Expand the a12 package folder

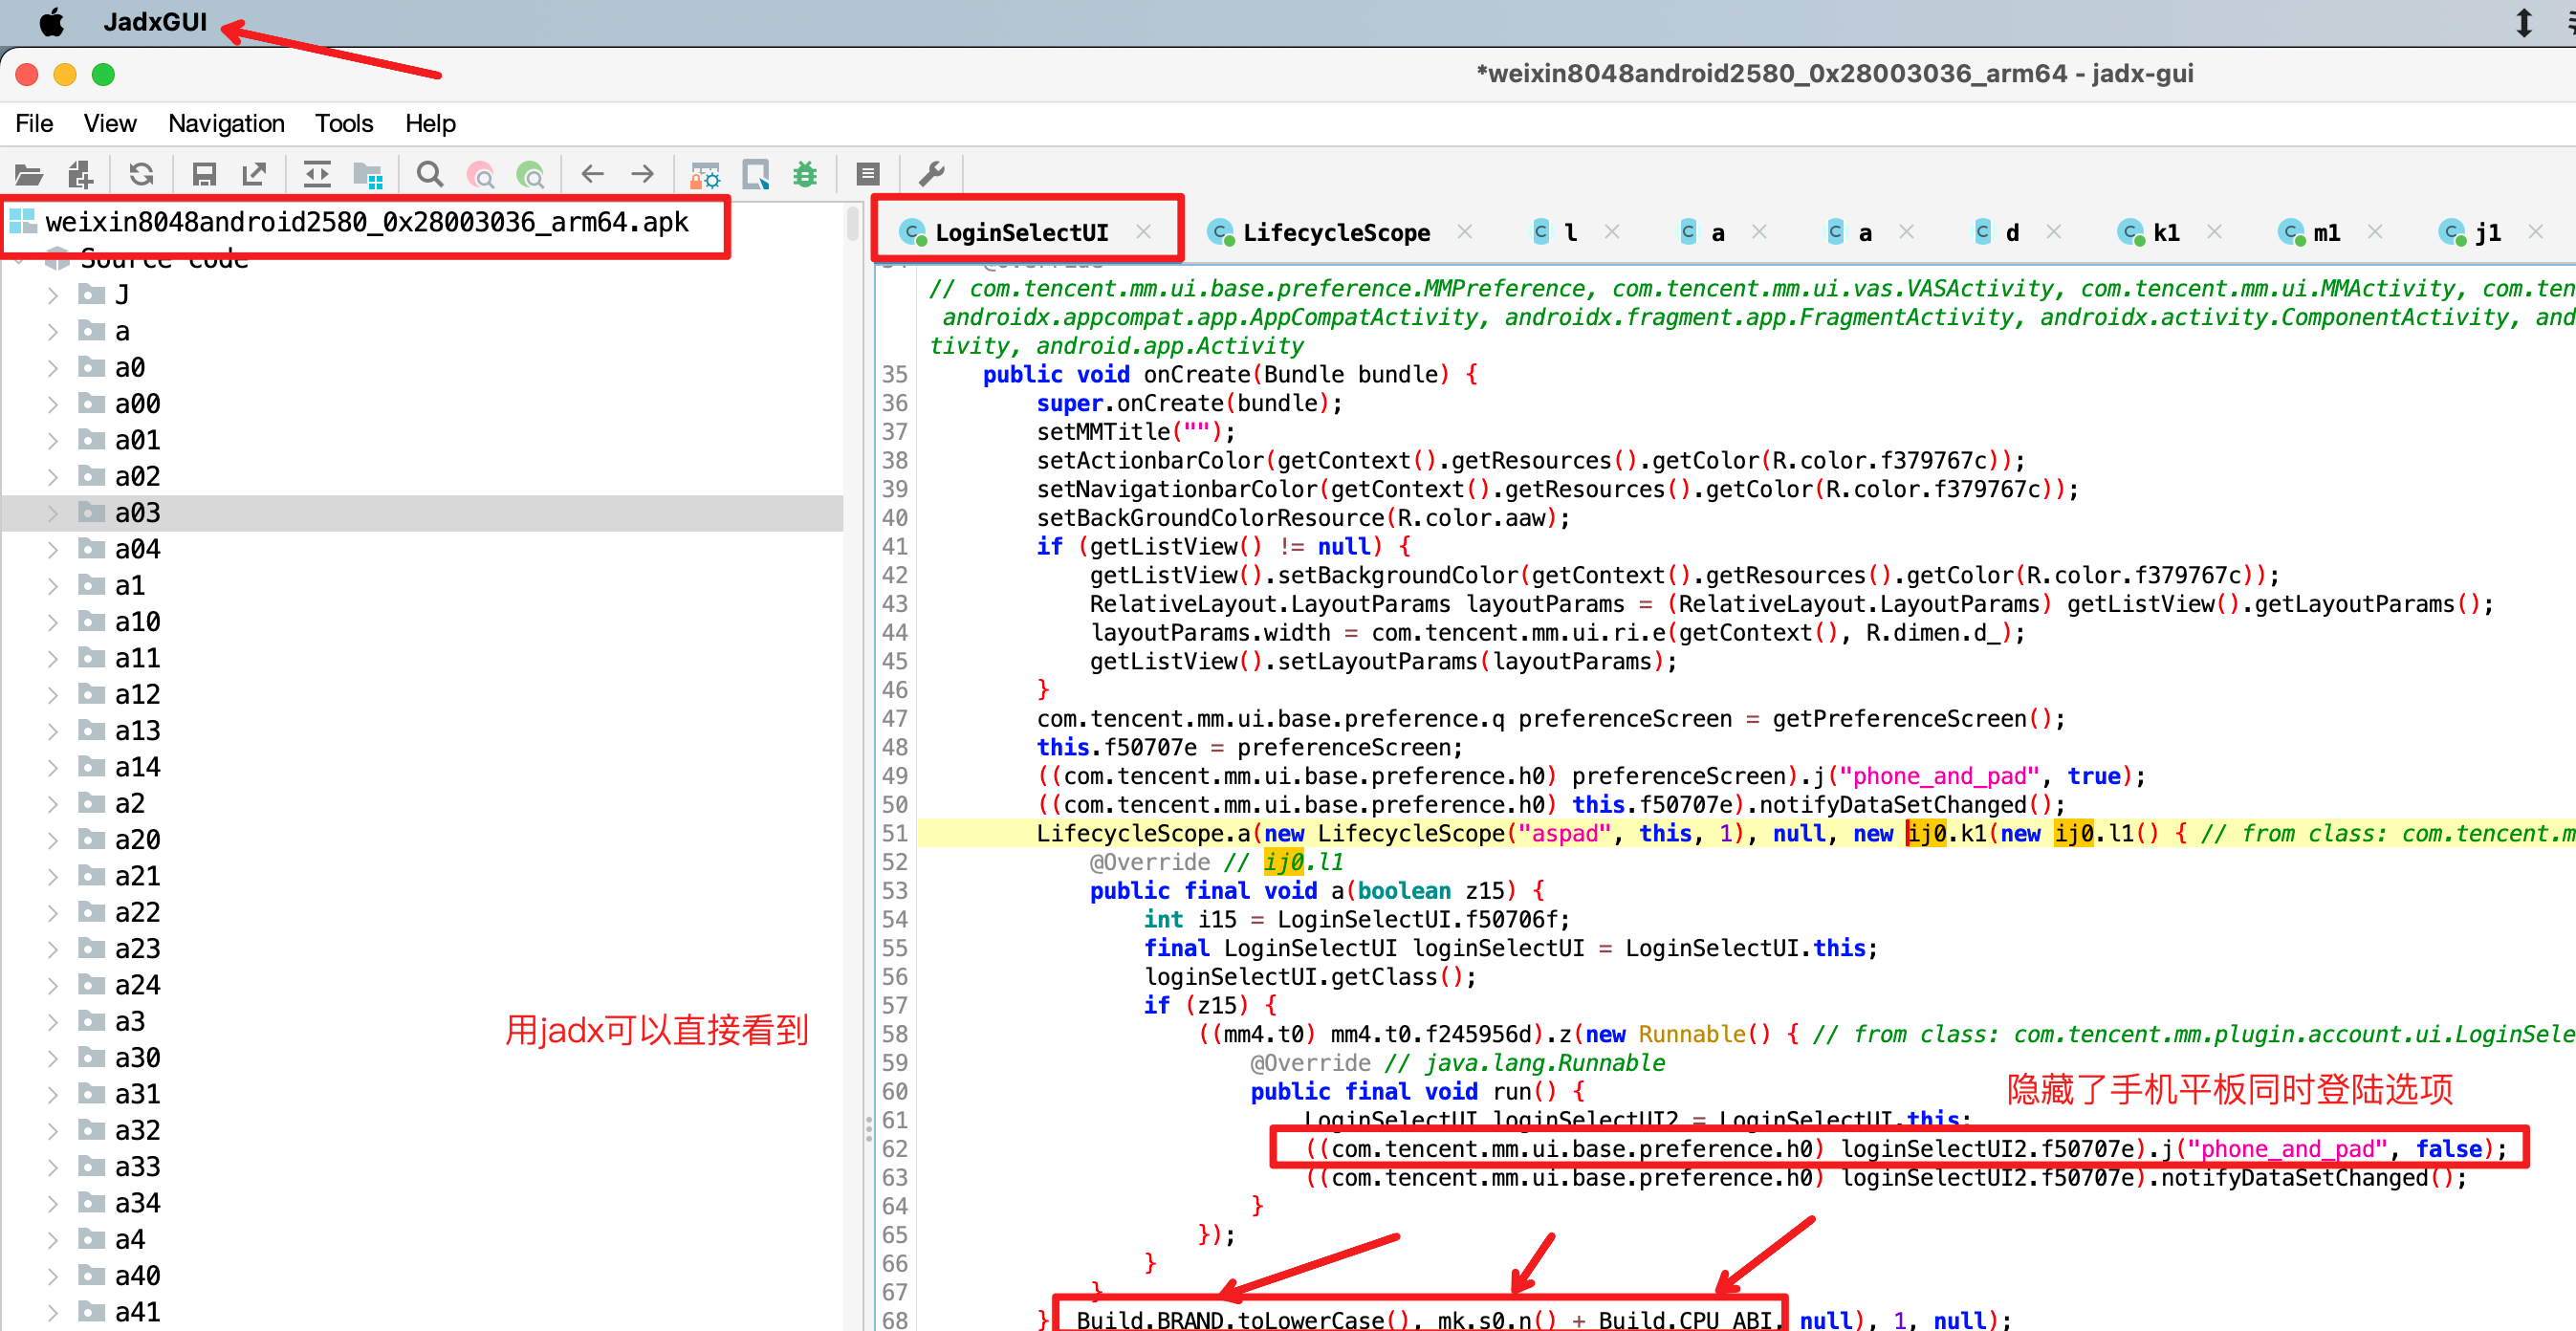(53, 695)
